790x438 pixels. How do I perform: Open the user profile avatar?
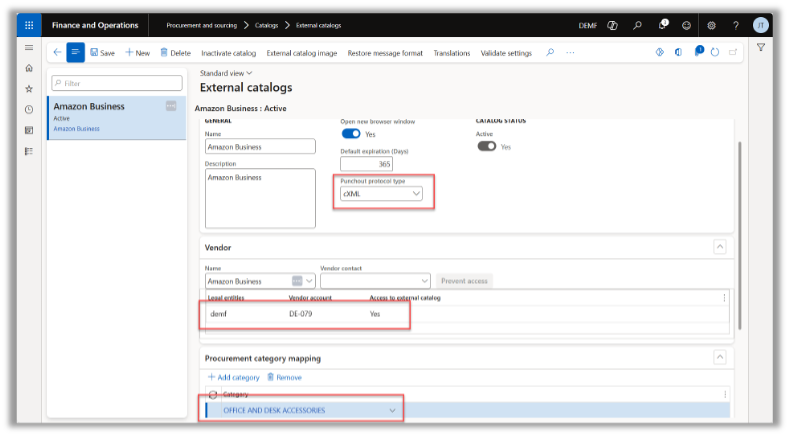coord(760,25)
